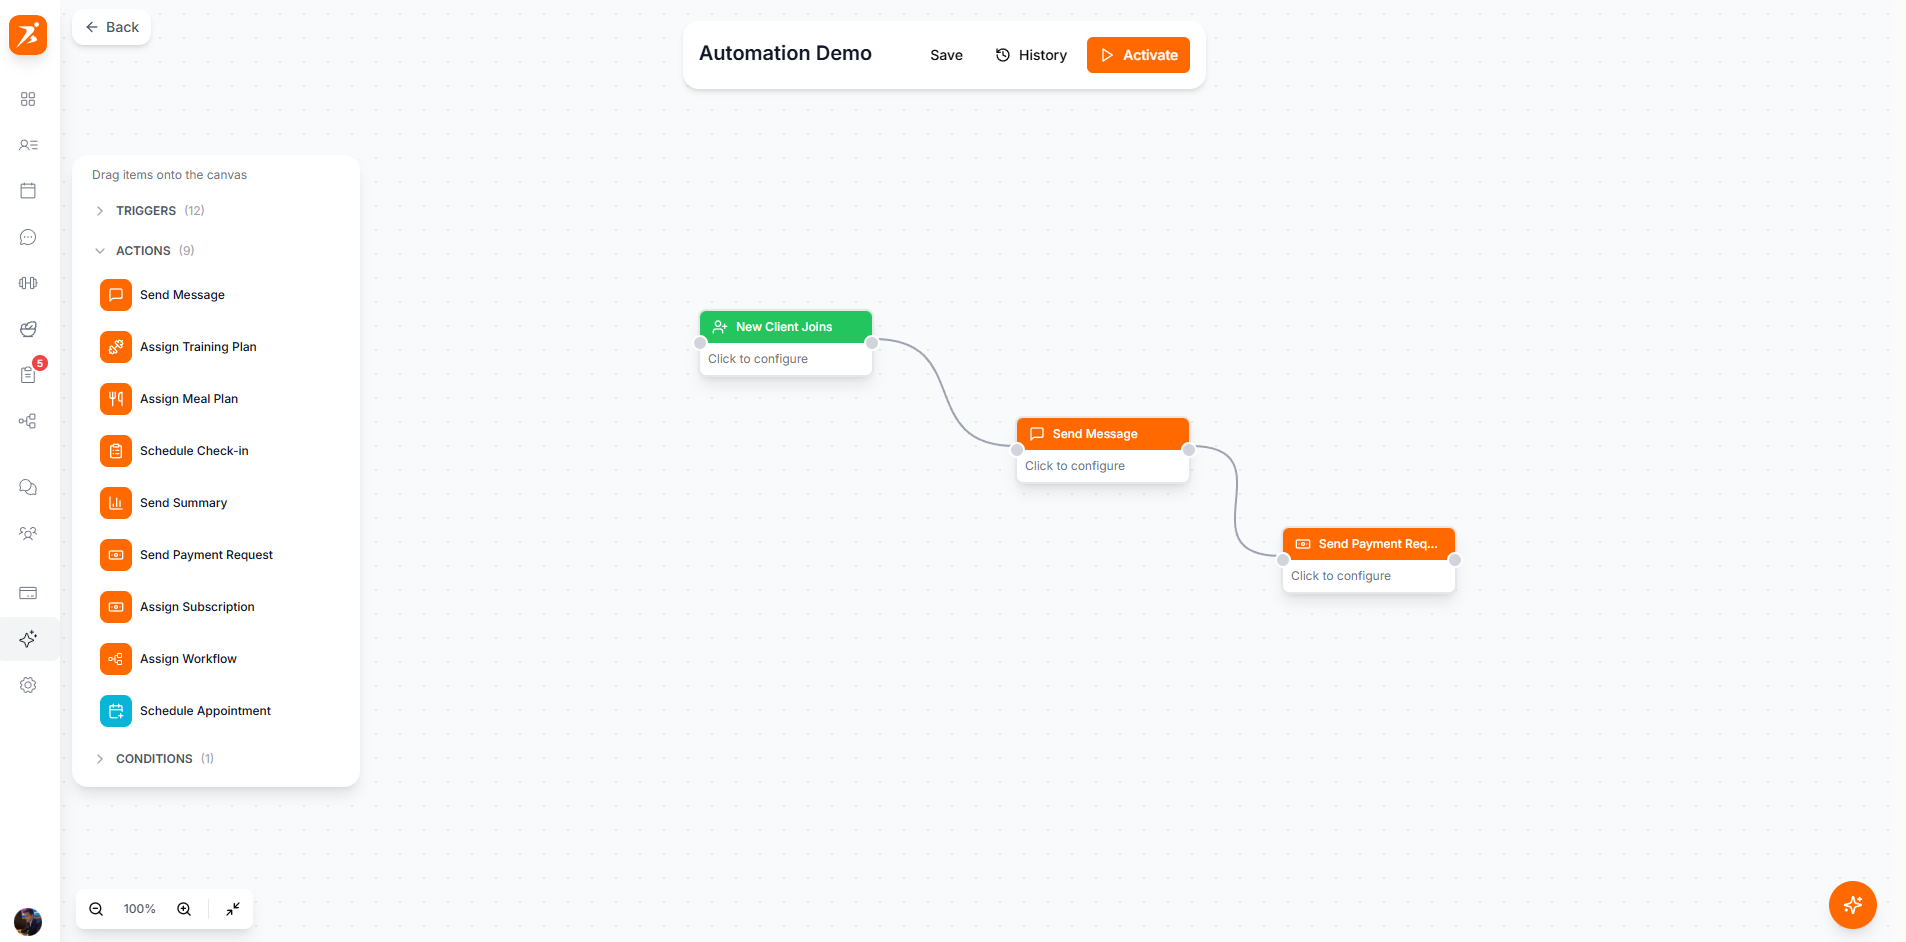Open the clipboard icon with 5 notifications
This screenshot has width=1906, height=942.
point(28,375)
